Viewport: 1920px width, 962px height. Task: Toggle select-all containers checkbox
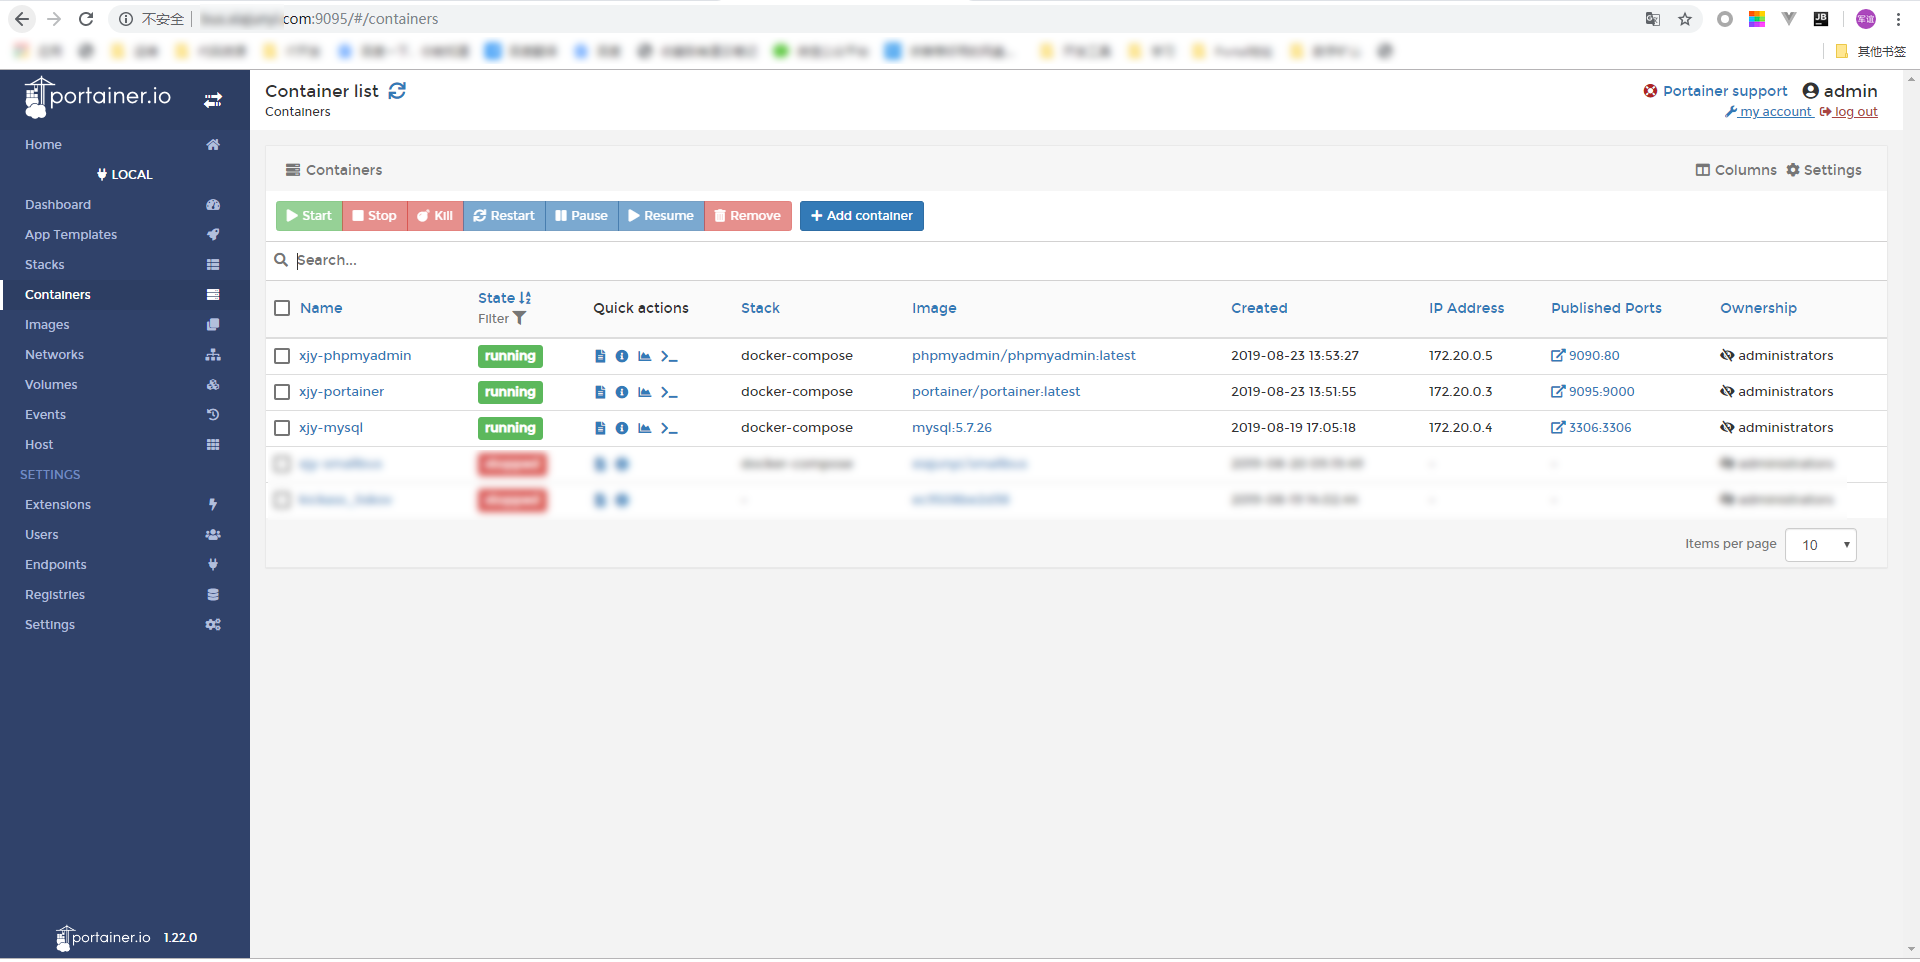click(282, 308)
